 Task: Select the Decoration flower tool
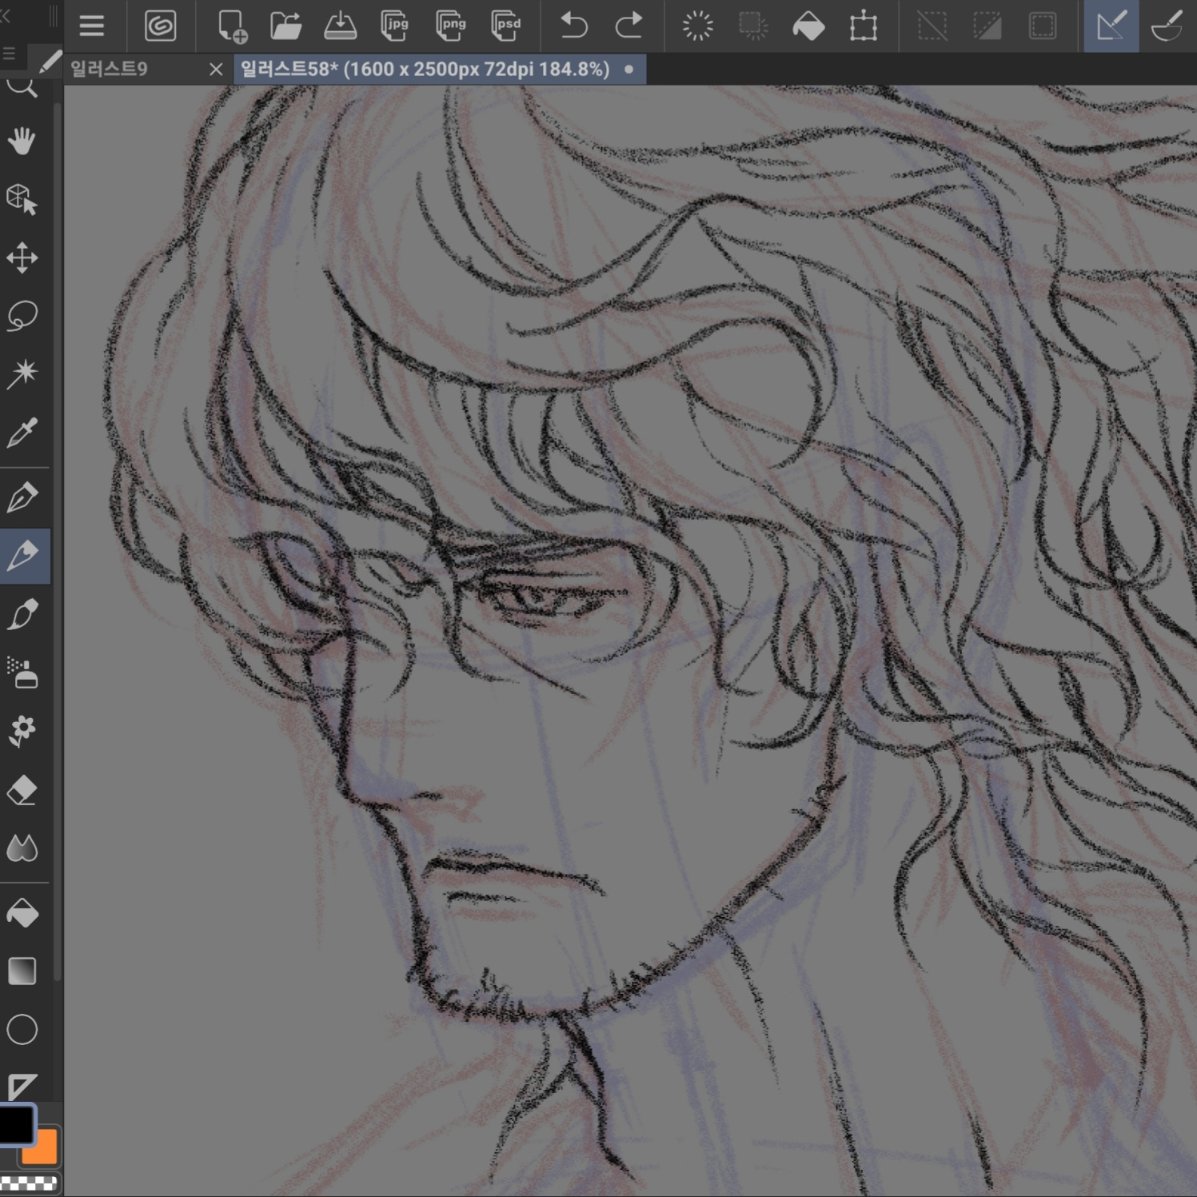click(22, 731)
